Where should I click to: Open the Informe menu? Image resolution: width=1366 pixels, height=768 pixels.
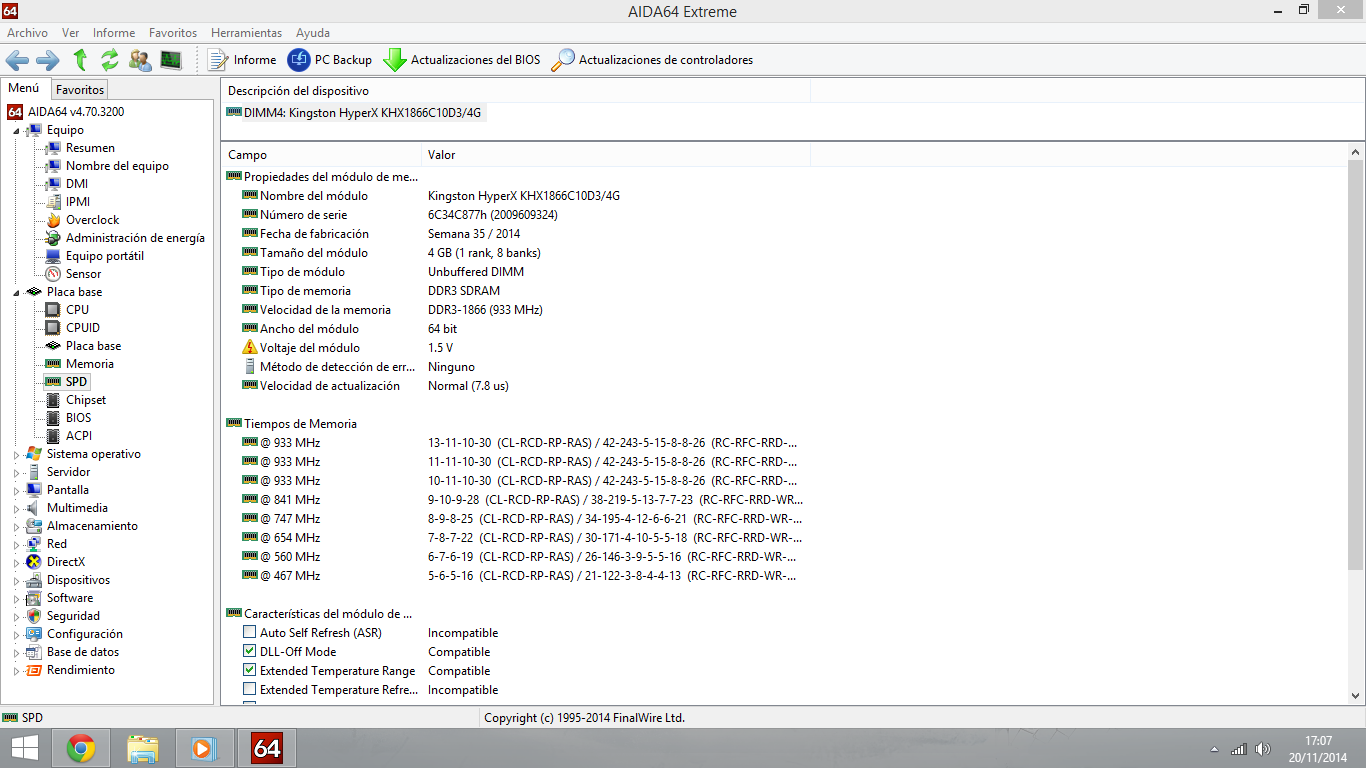[114, 33]
